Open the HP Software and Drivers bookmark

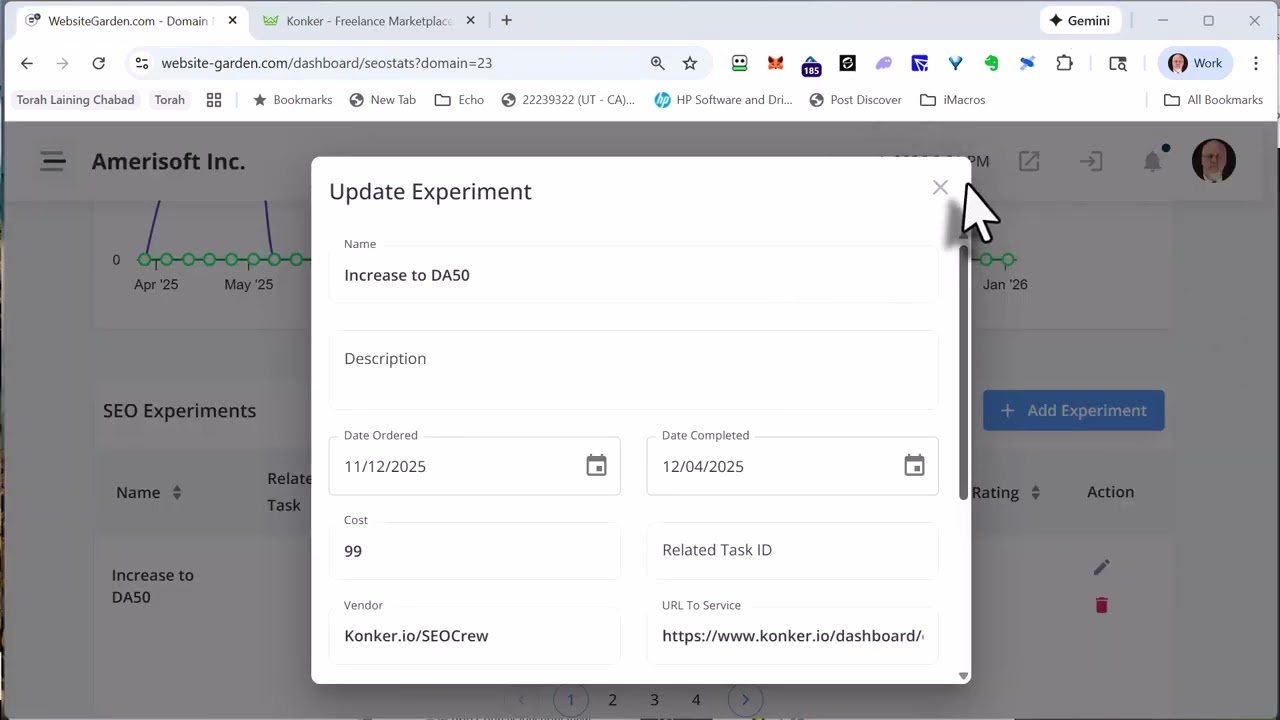[x=723, y=100]
